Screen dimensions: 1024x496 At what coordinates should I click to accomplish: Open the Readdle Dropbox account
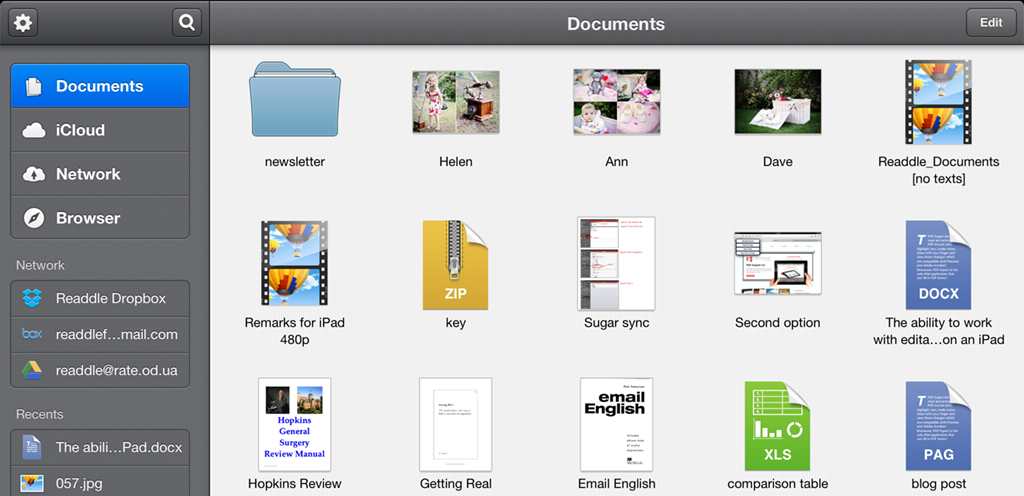100,298
